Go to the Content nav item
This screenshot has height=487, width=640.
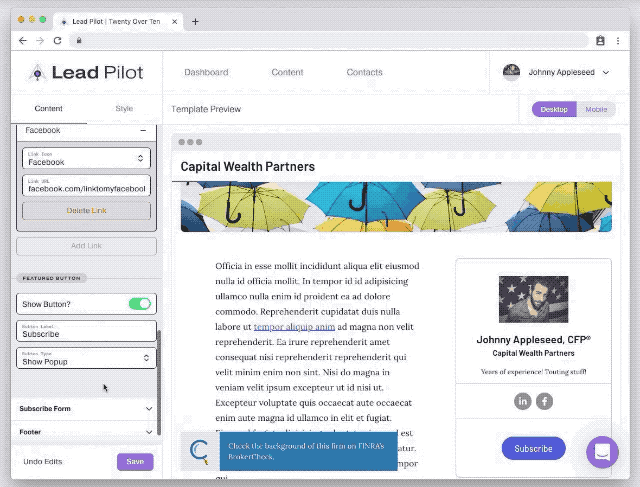287,72
